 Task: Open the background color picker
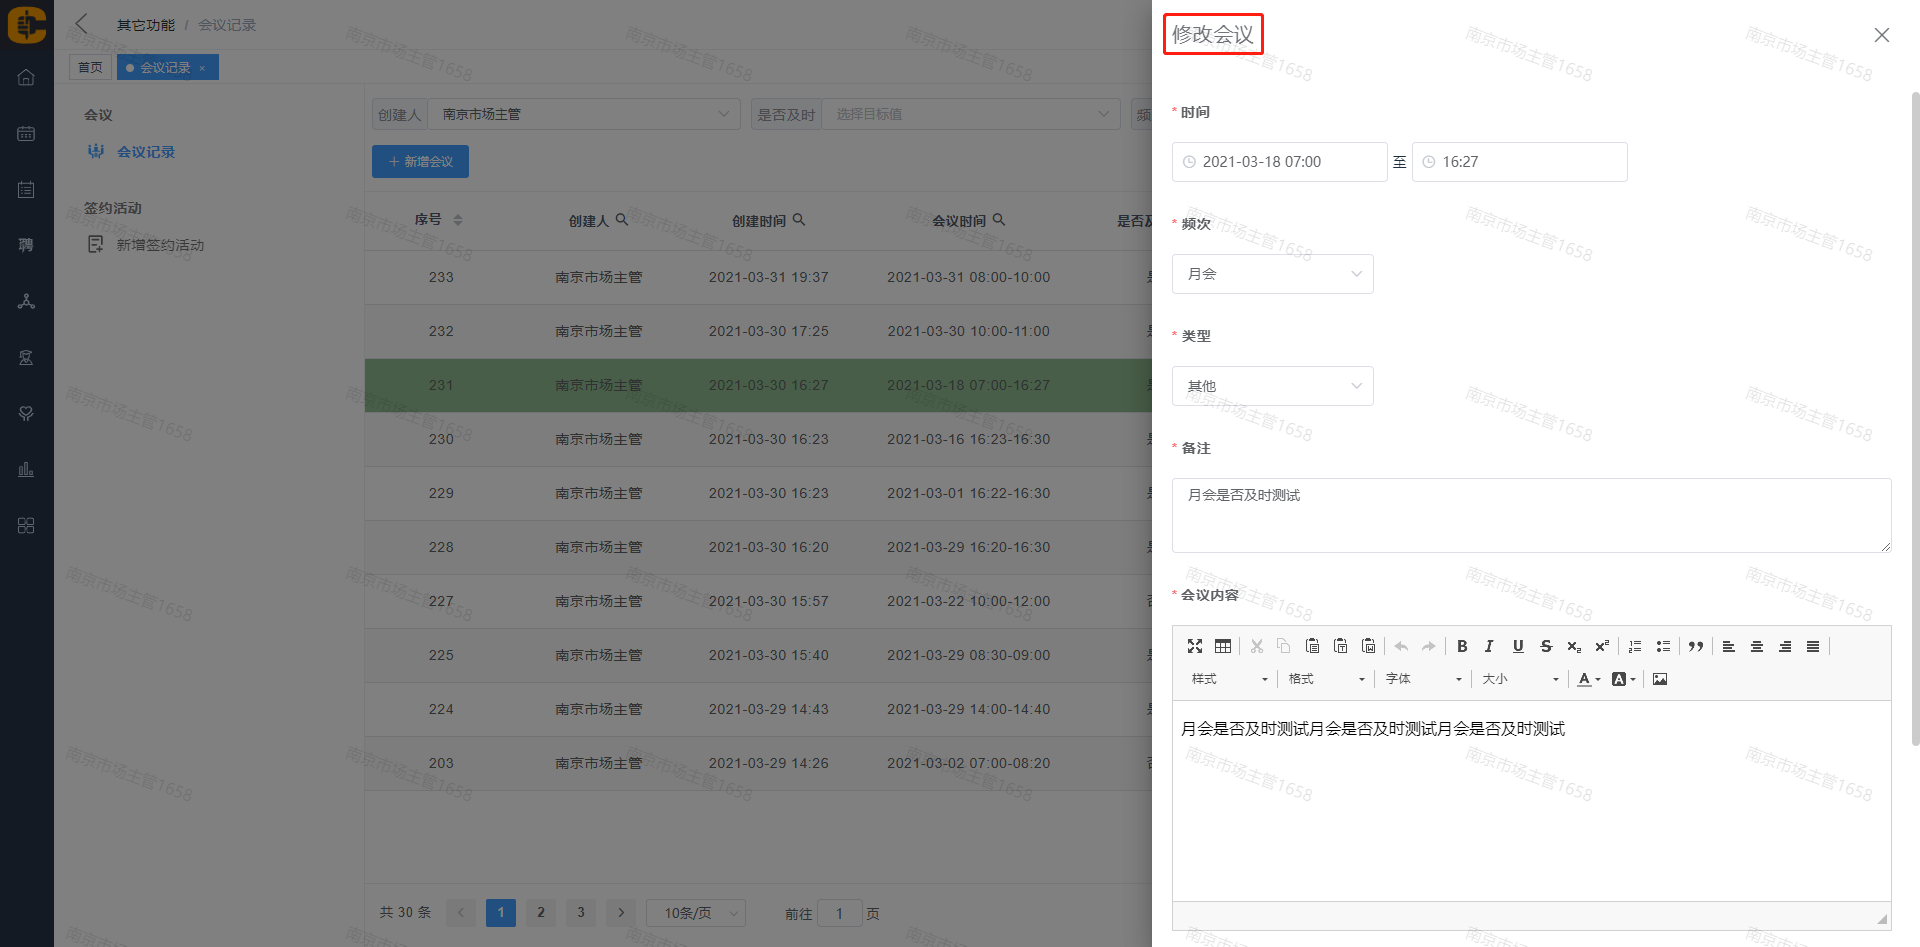click(1623, 679)
